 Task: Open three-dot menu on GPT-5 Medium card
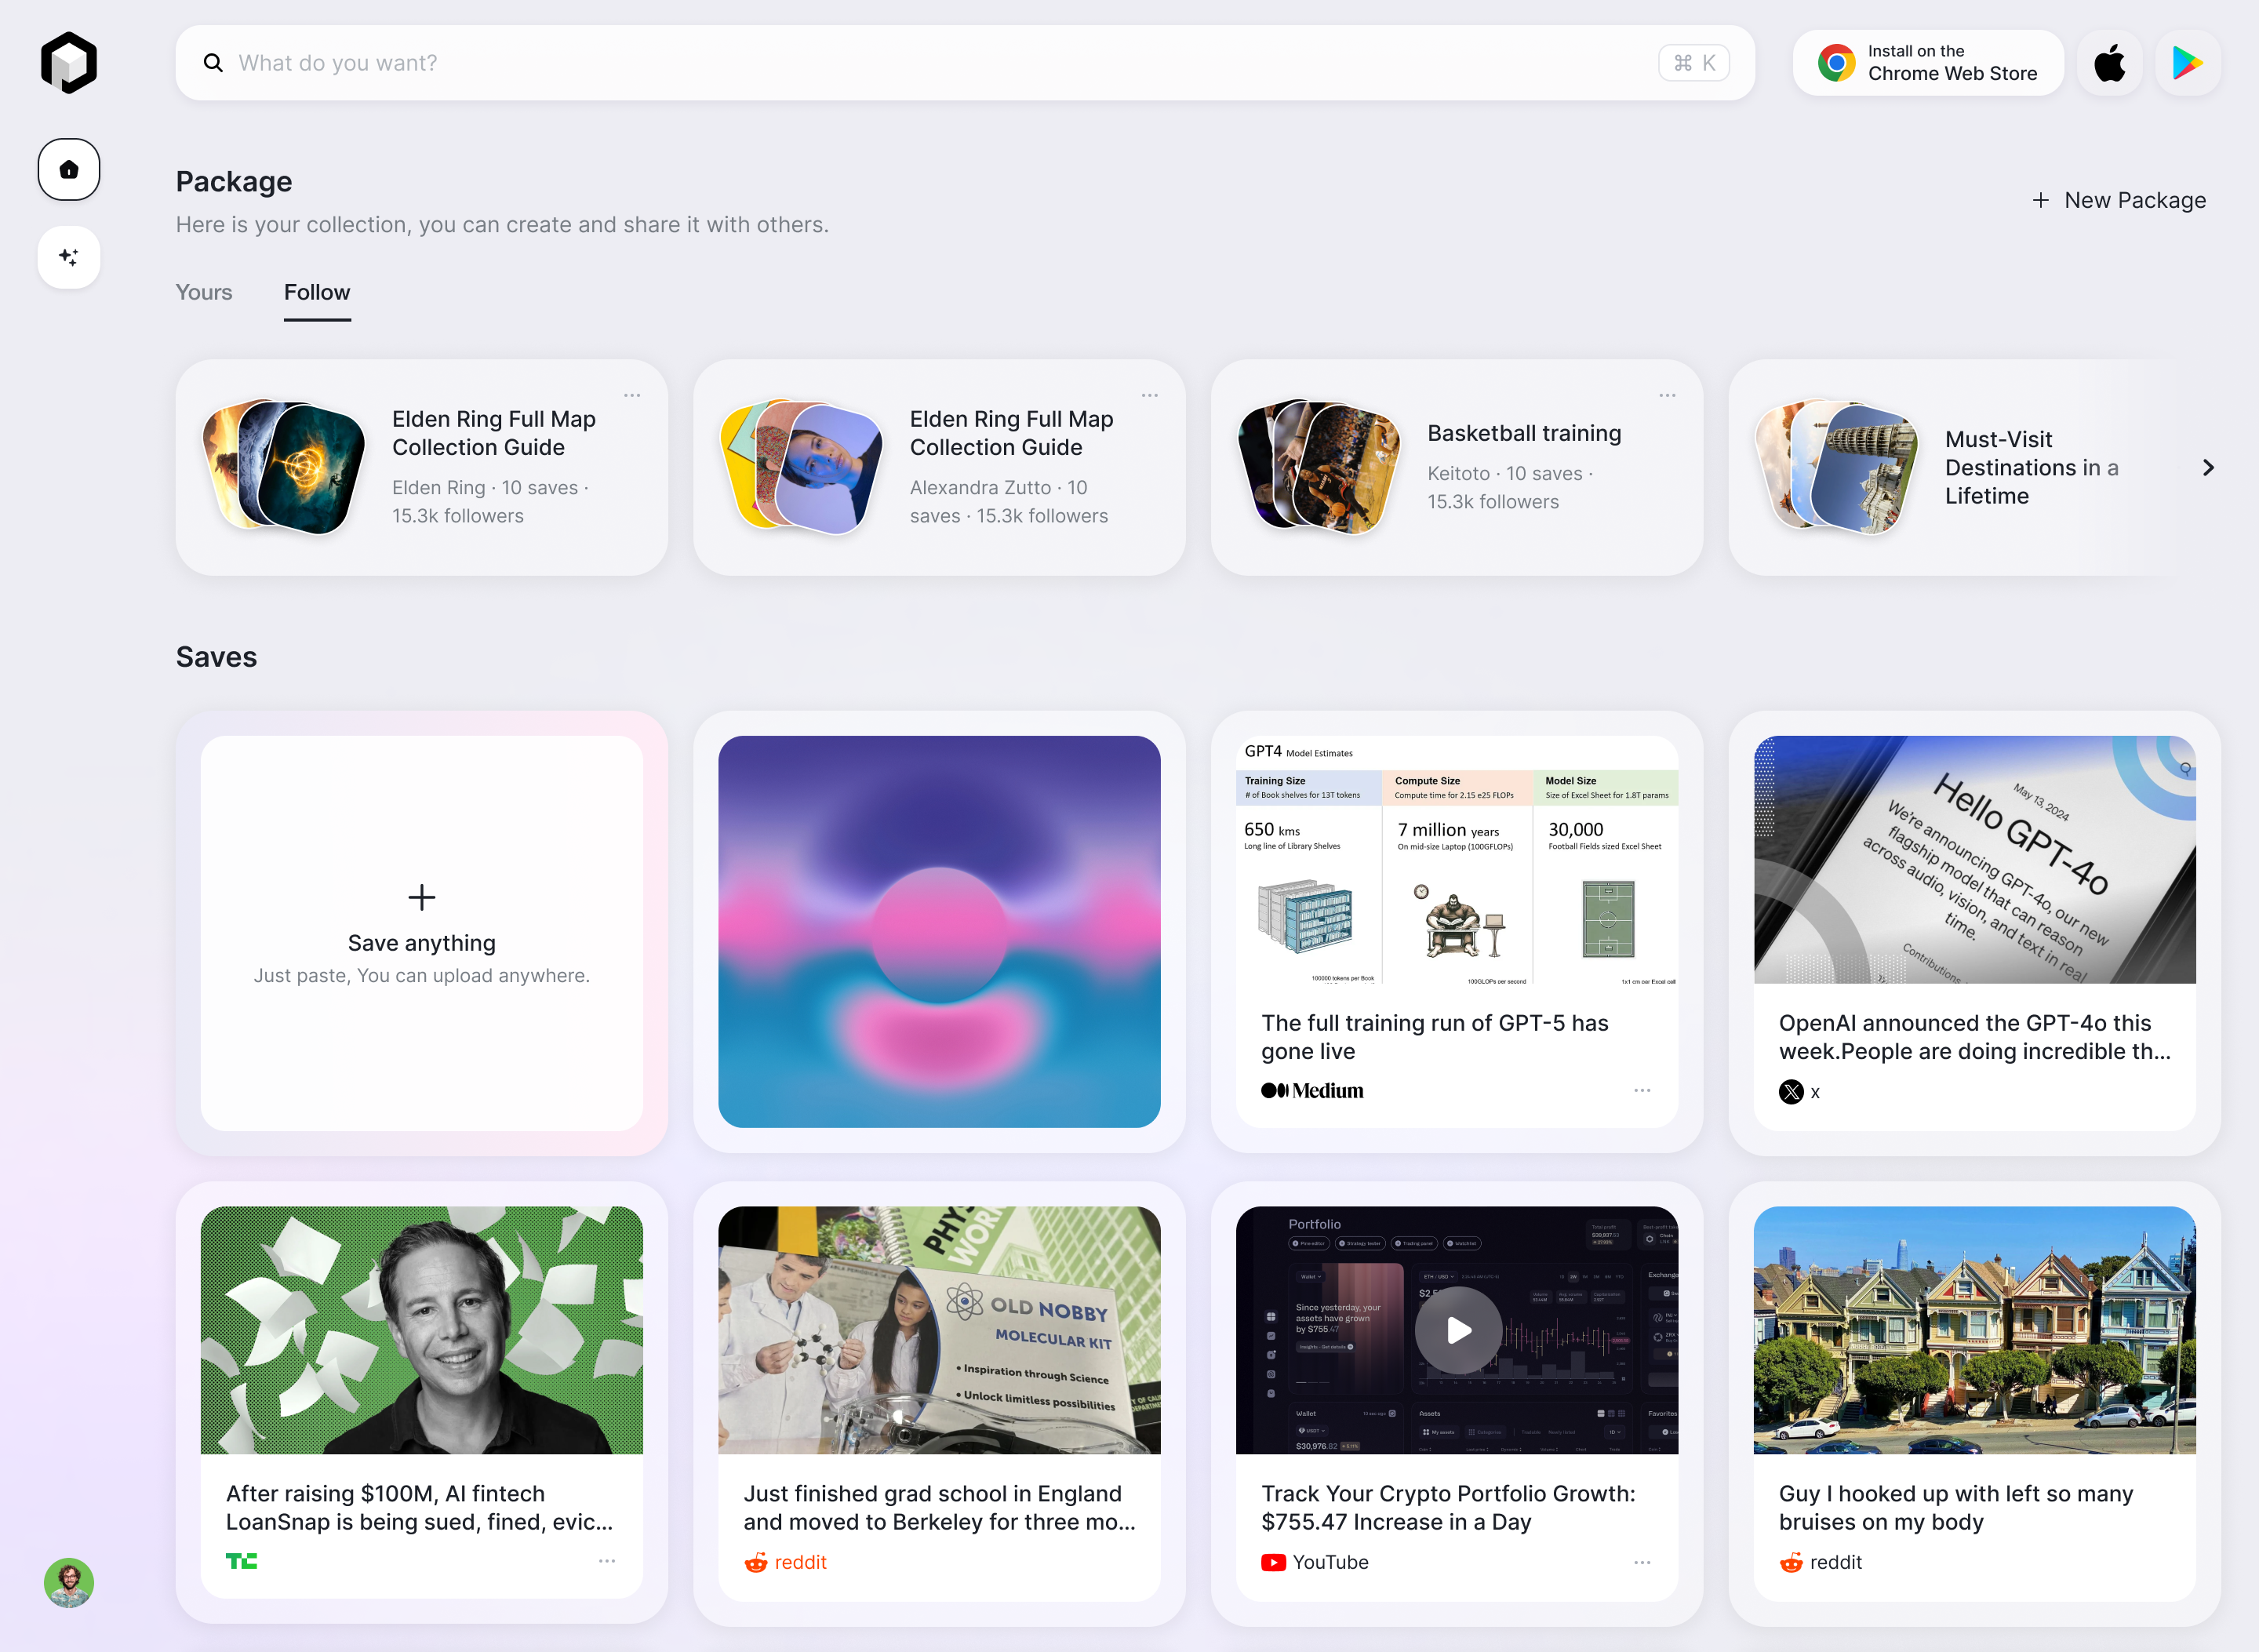(1642, 1090)
